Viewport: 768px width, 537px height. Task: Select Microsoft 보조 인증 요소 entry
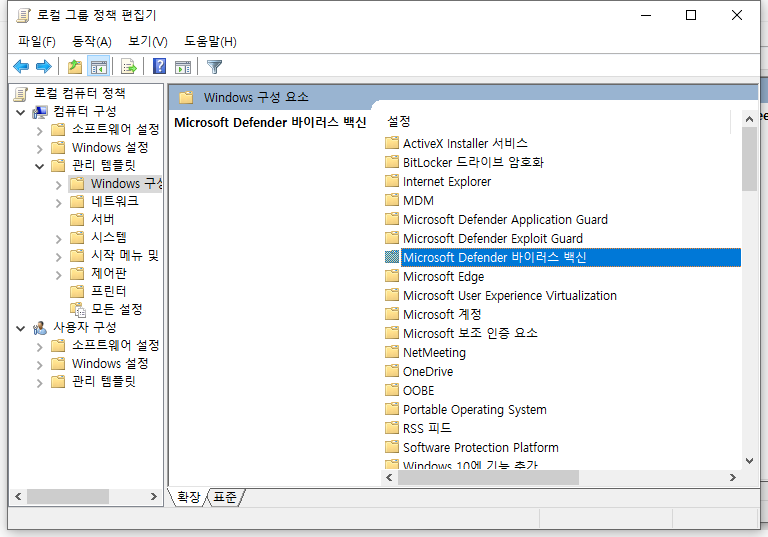point(470,333)
